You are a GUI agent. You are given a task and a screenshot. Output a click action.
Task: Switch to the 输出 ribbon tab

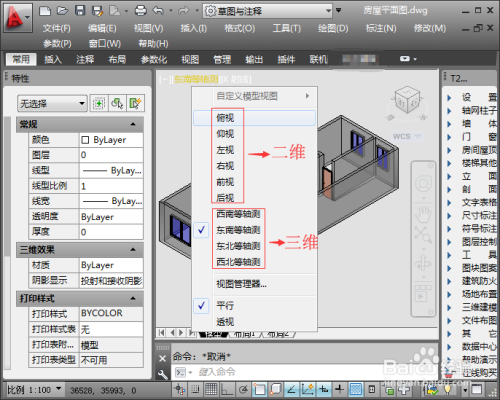254,59
